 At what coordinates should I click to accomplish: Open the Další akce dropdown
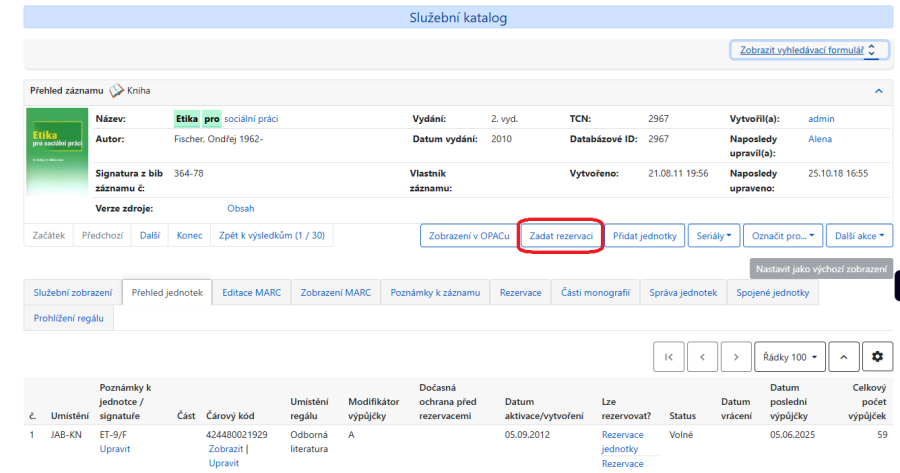pos(859,235)
